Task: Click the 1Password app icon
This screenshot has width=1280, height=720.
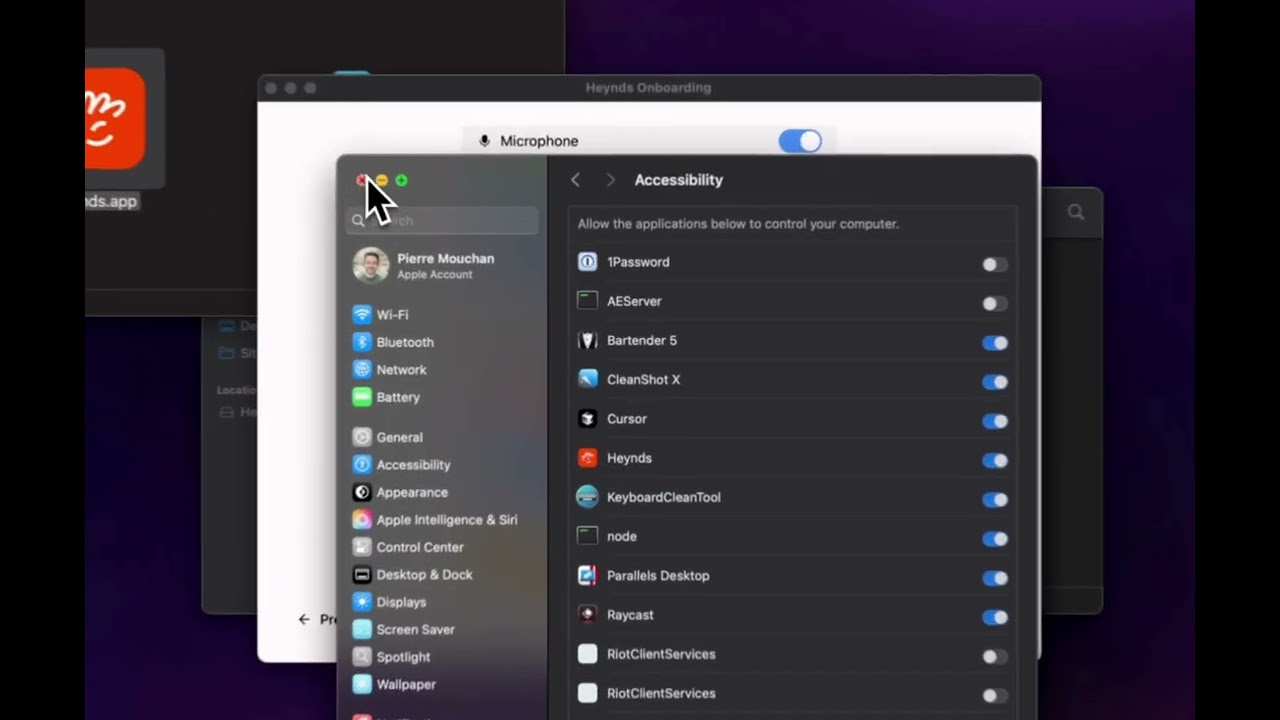Action: pyautogui.click(x=587, y=262)
